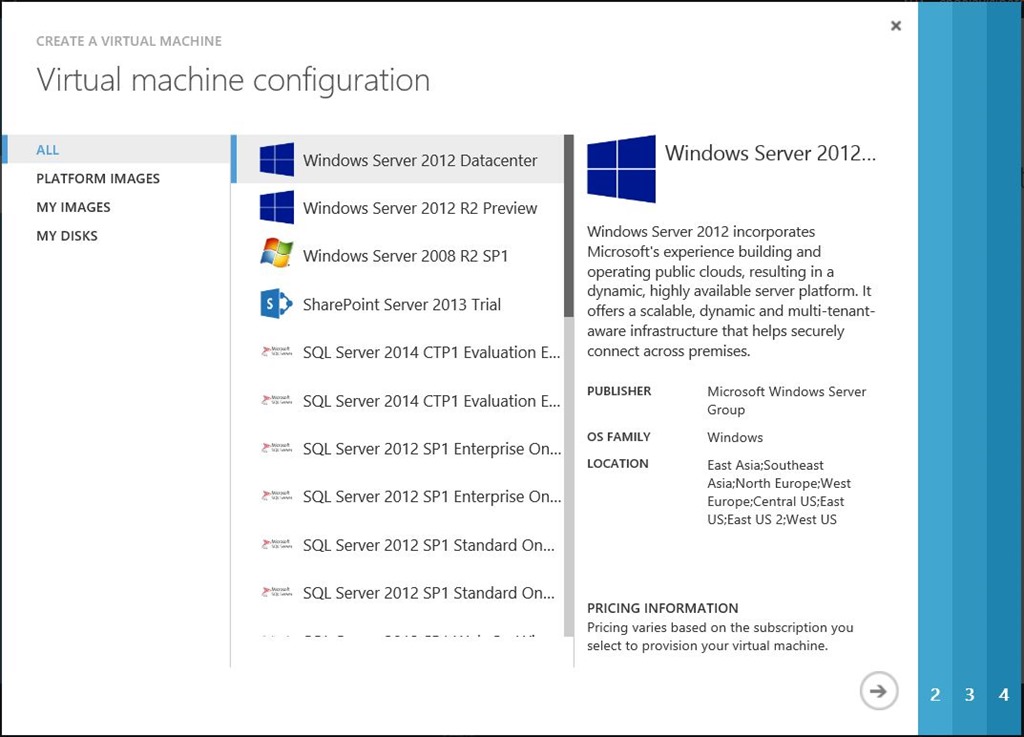Click the second SQL Server 2014 CTP1 icon
1024x737 pixels.
click(276, 400)
